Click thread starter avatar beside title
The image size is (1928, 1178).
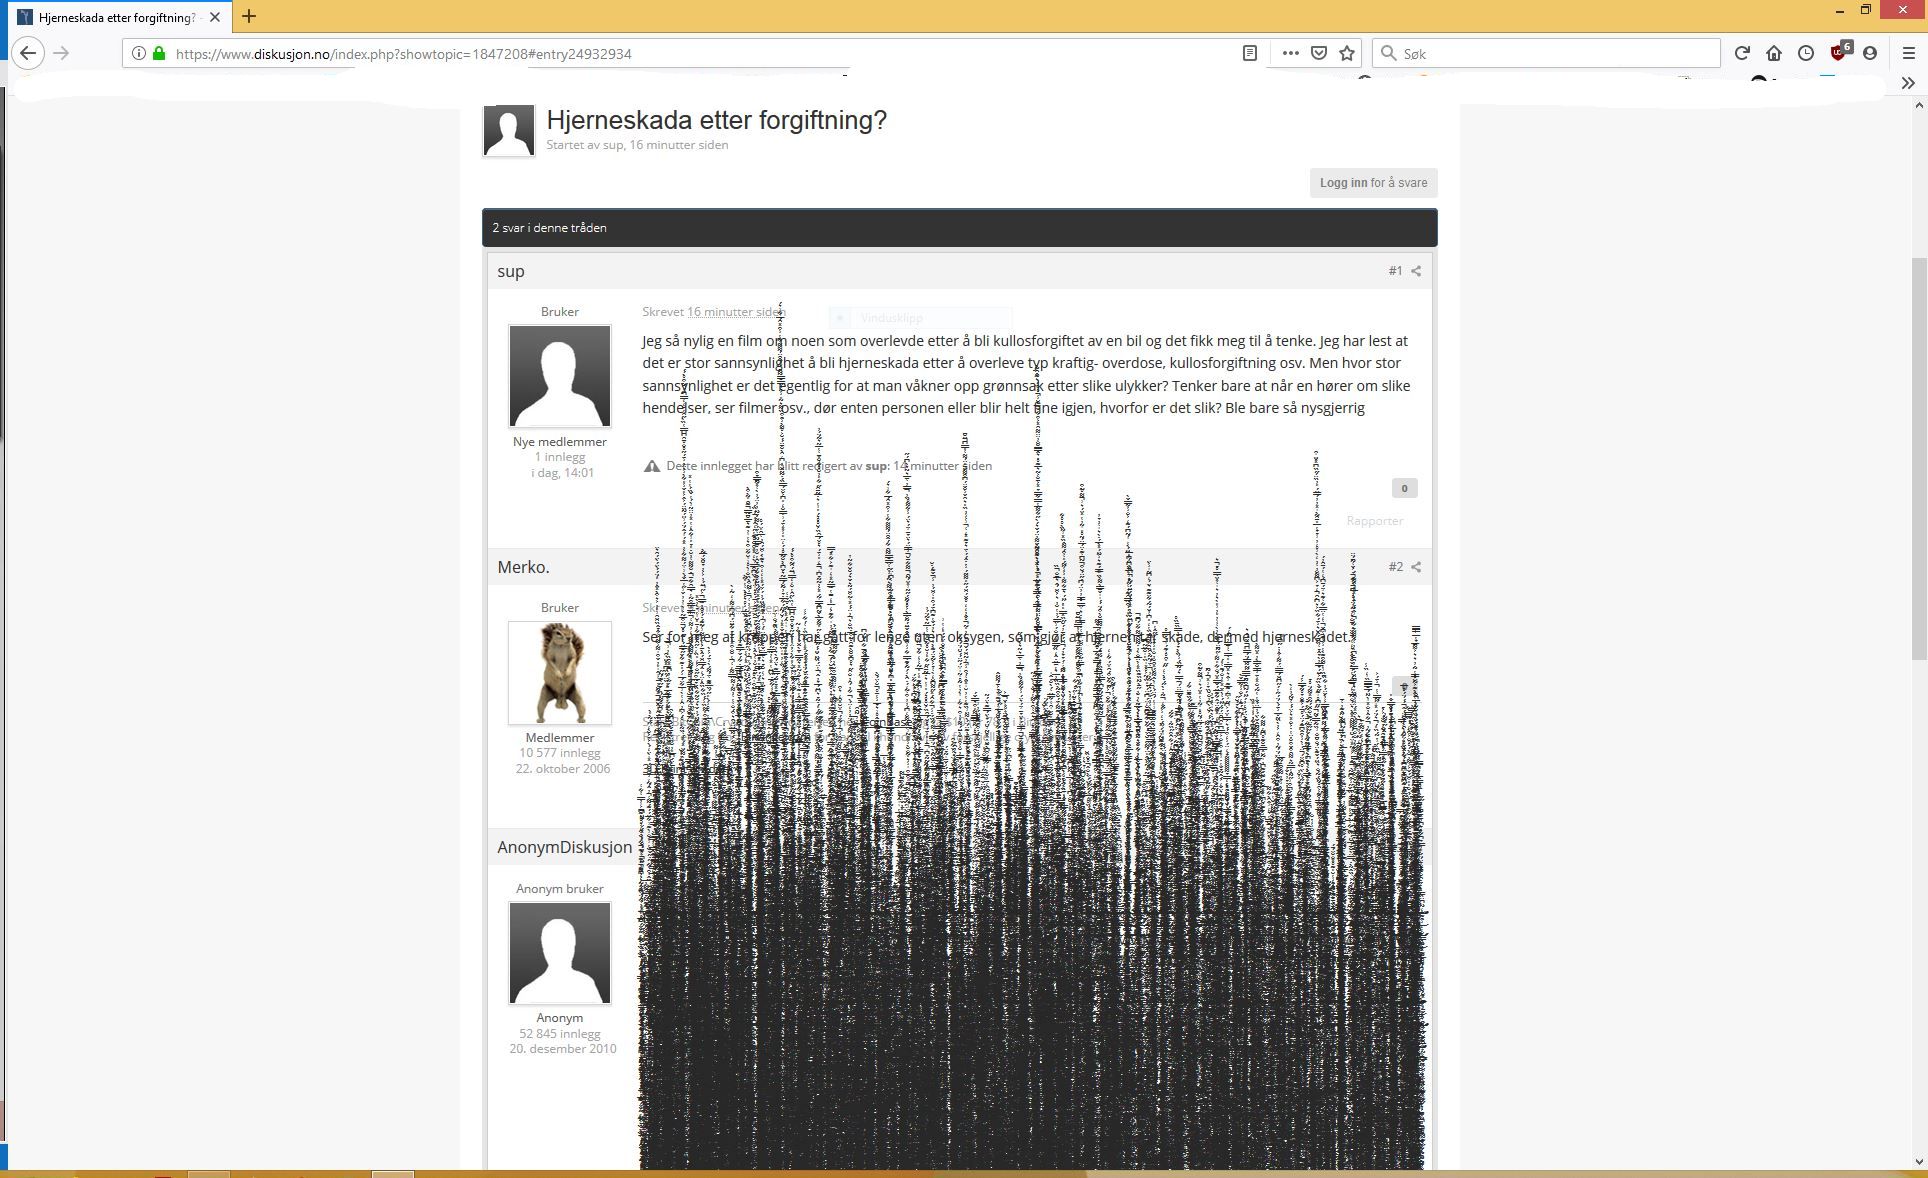(x=509, y=131)
